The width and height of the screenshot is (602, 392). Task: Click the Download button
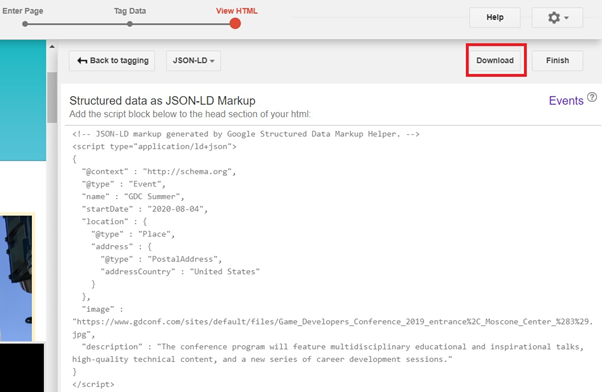tap(494, 61)
